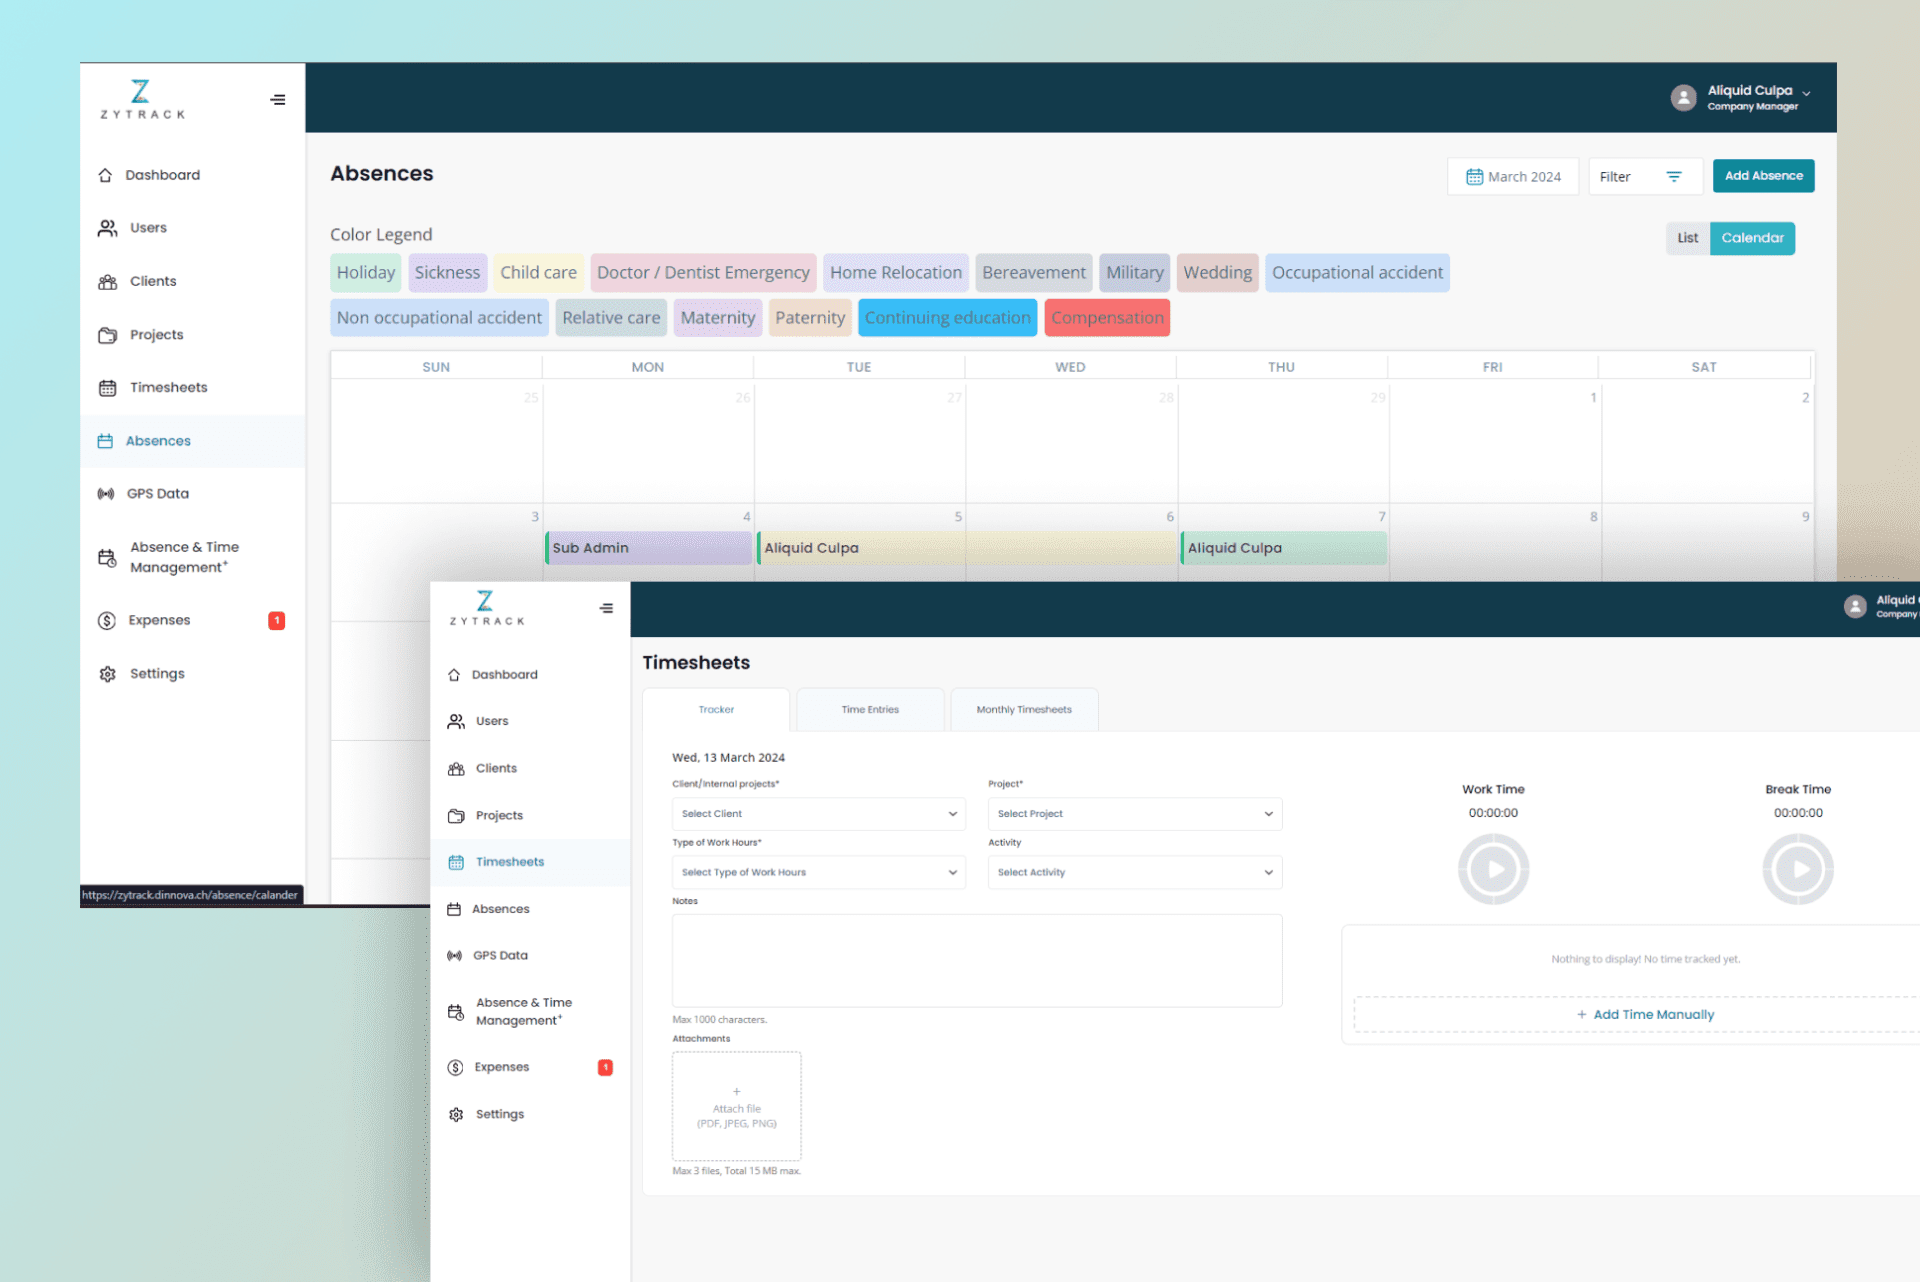The width and height of the screenshot is (1920, 1282).
Task: Switch to the Time Entries tab
Action: 870,710
